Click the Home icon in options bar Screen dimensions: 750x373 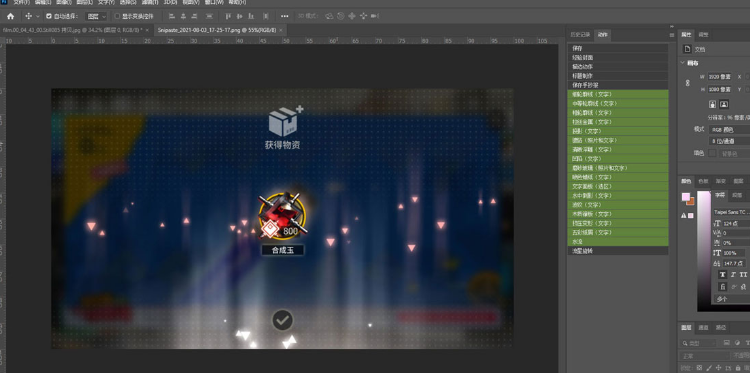click(x=11, y=16)
